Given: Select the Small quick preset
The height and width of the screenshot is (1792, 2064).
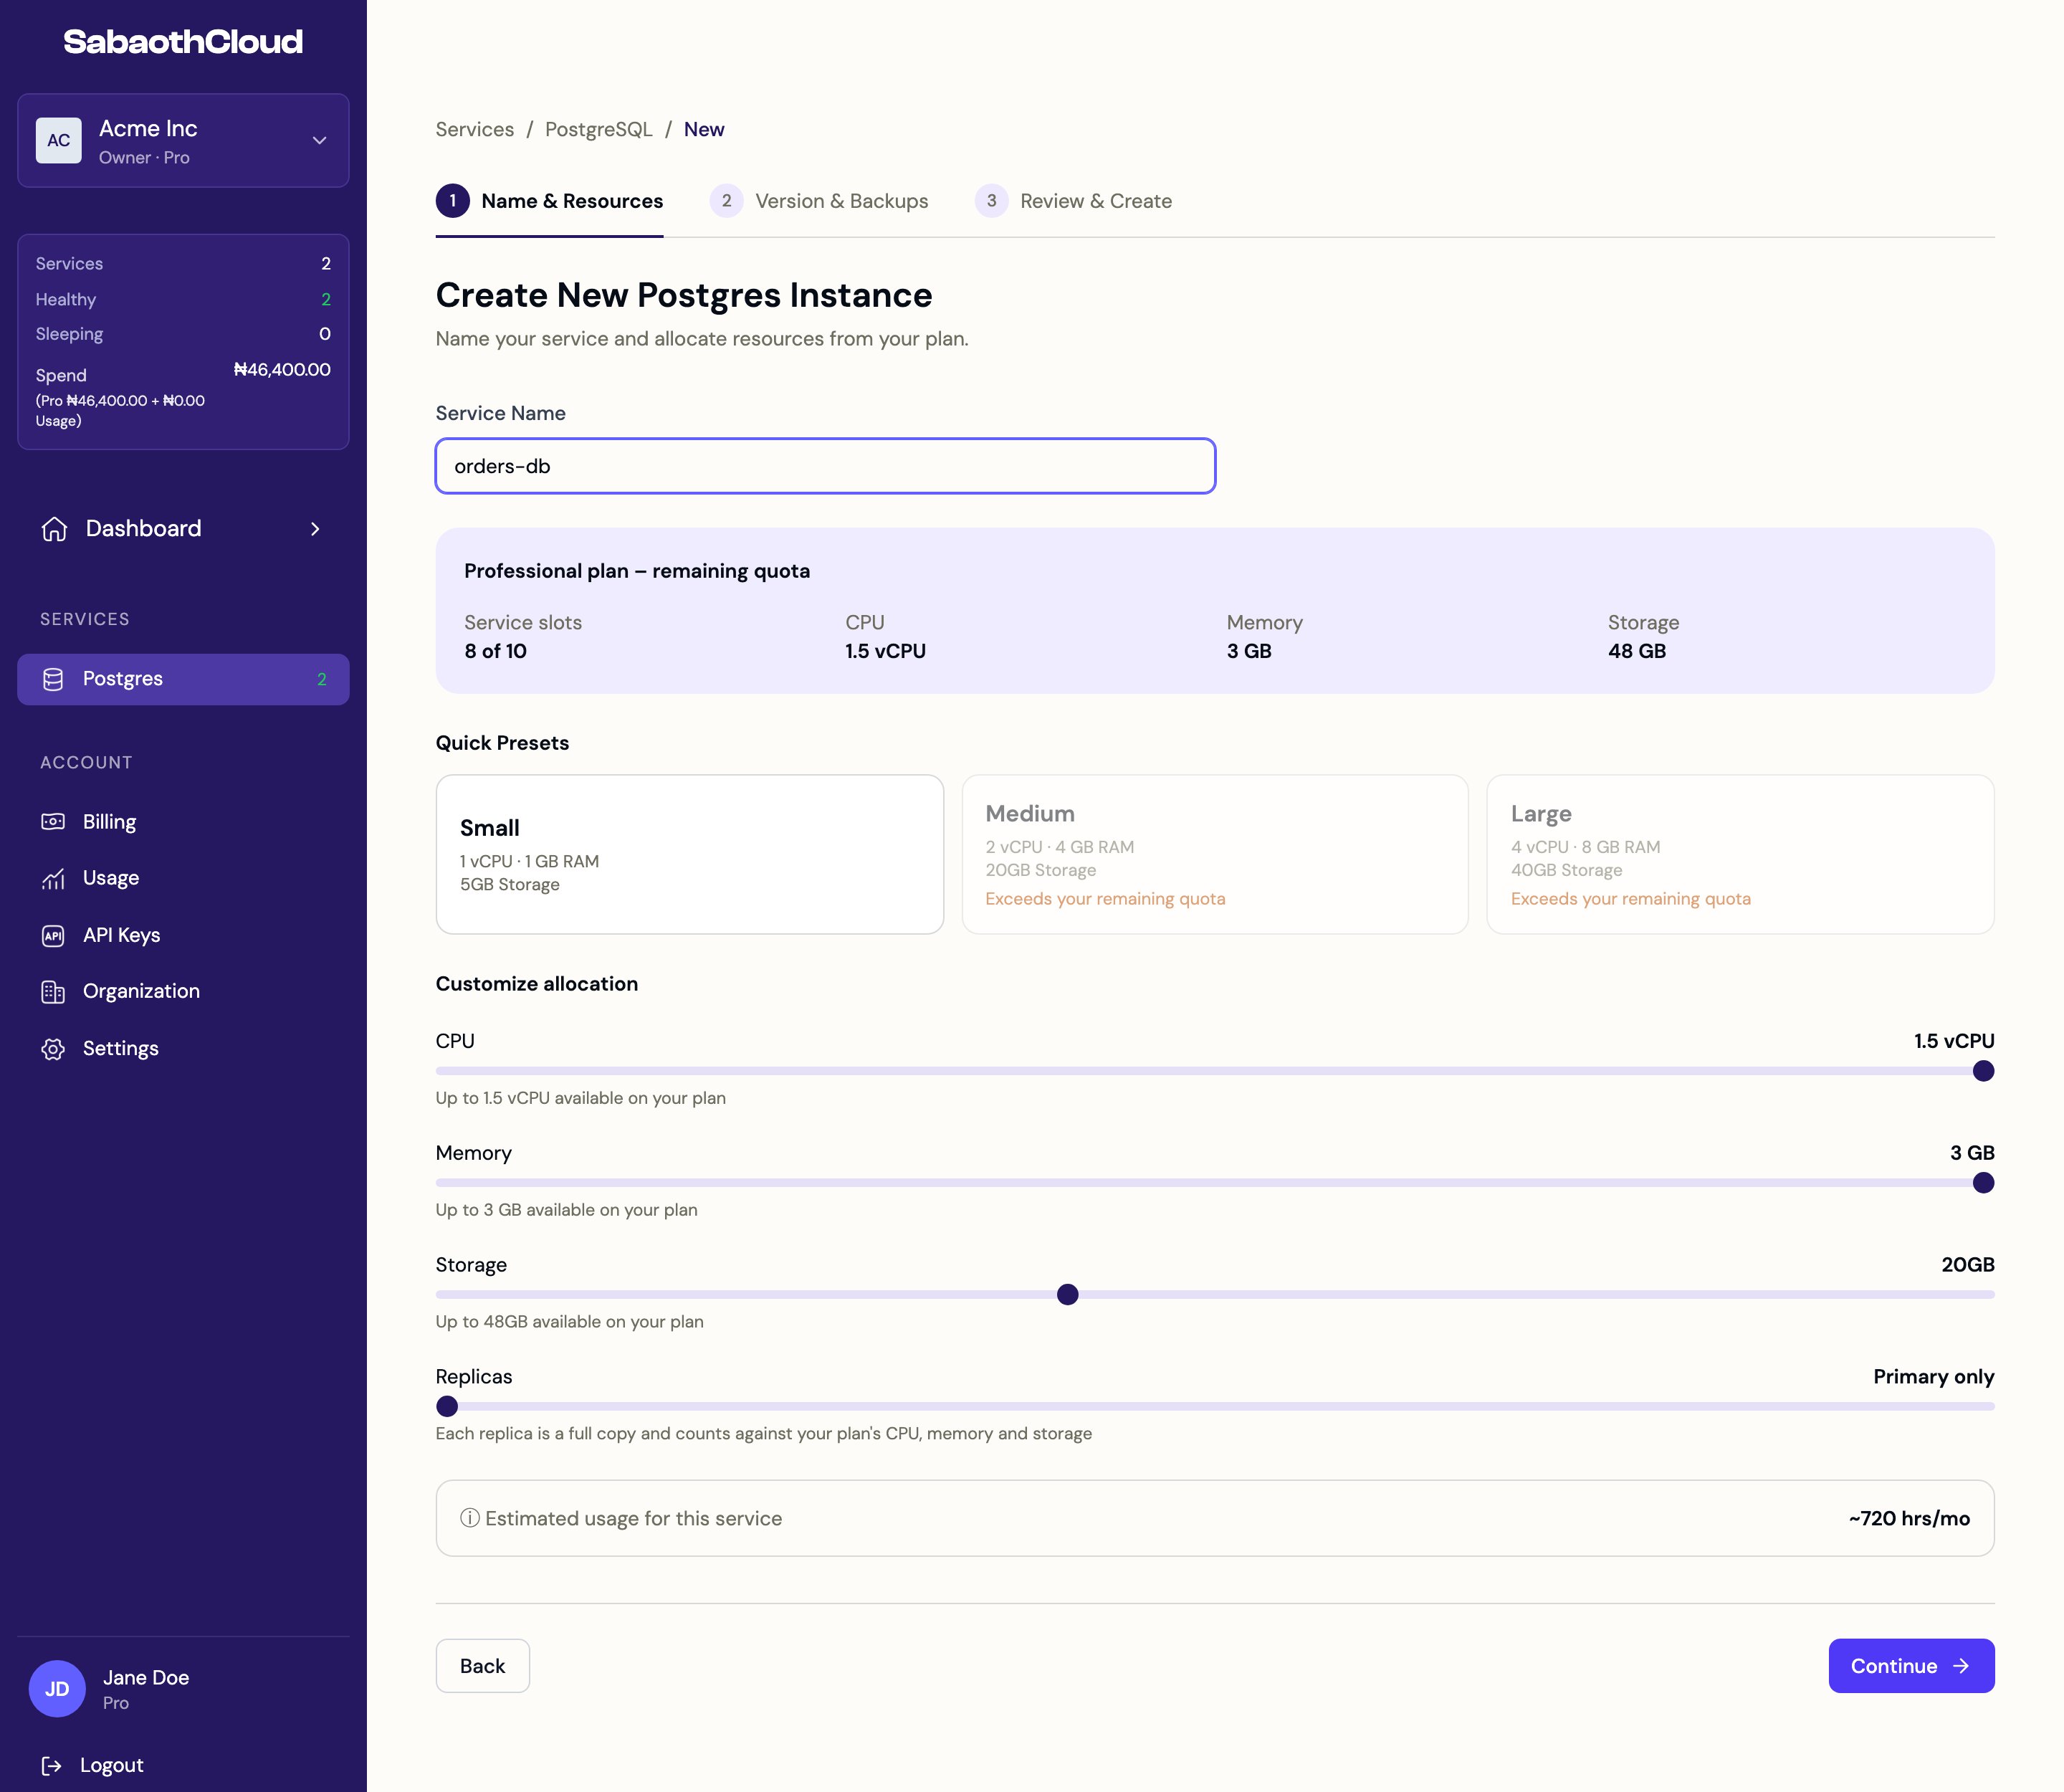Looking at the screenshot, I should tap(690, 855).
